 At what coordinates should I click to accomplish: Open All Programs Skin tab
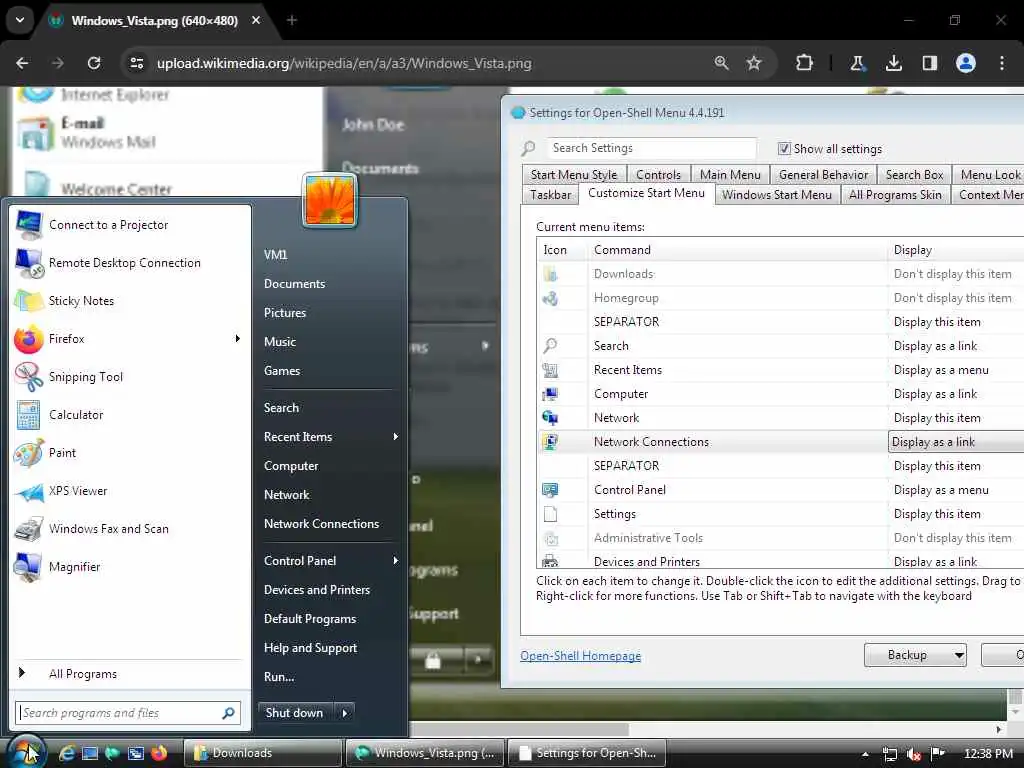[x=895, y=195]
